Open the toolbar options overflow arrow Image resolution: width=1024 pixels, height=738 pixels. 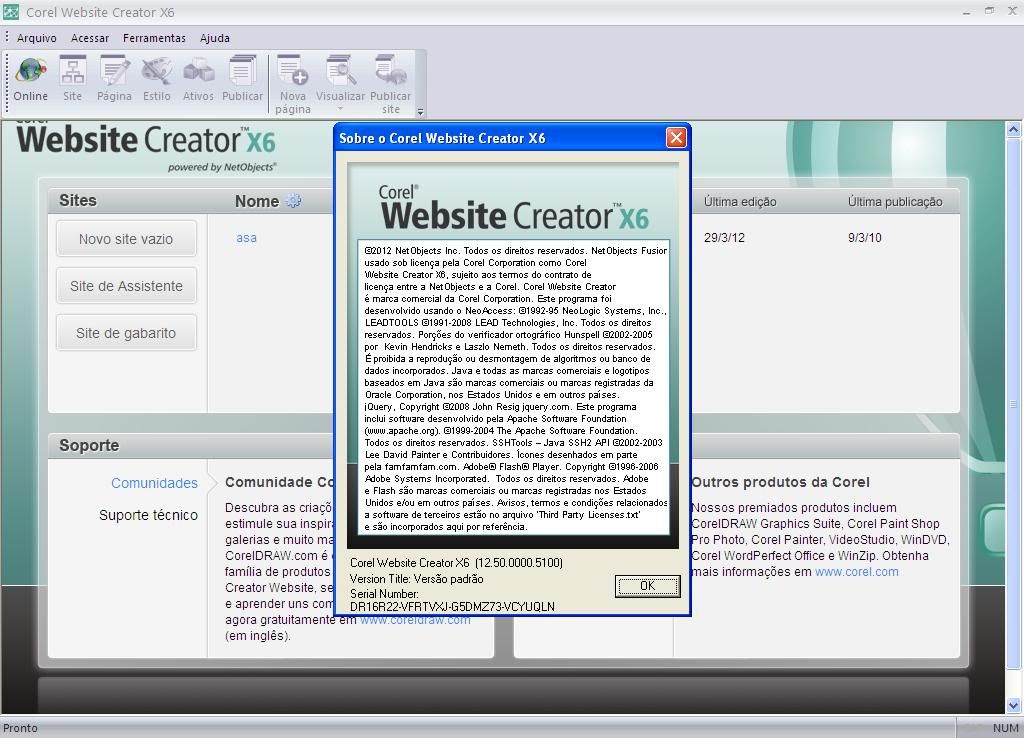[421, 112]
